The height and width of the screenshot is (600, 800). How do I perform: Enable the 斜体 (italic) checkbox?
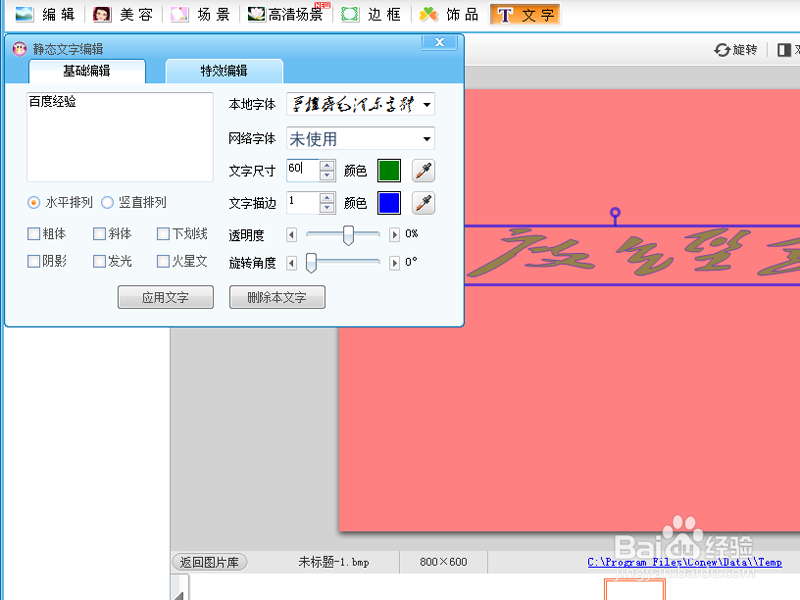pyautogui.click(x=99, y=234)
